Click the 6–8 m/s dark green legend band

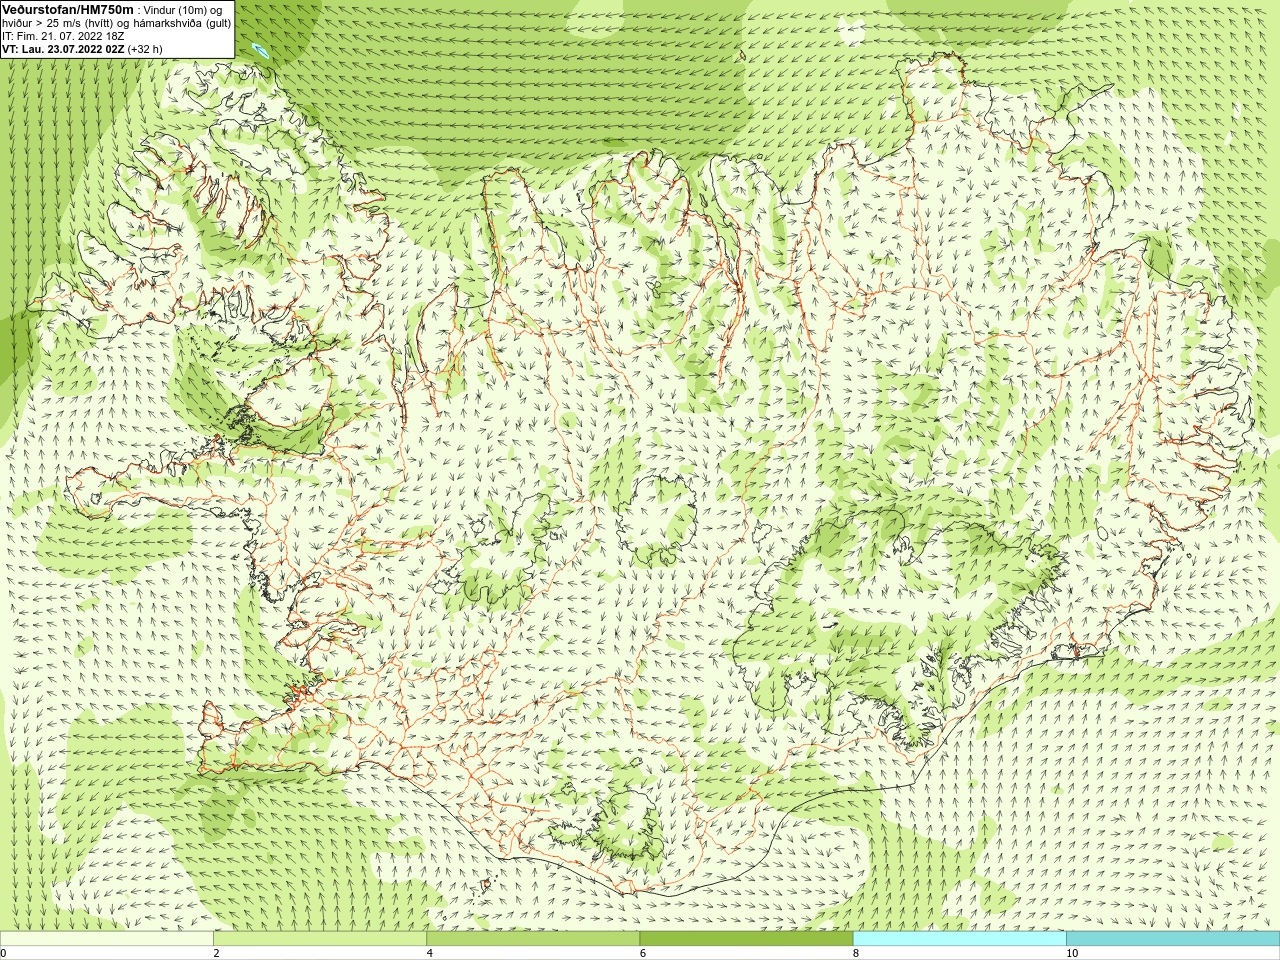[x=746, y=939]
